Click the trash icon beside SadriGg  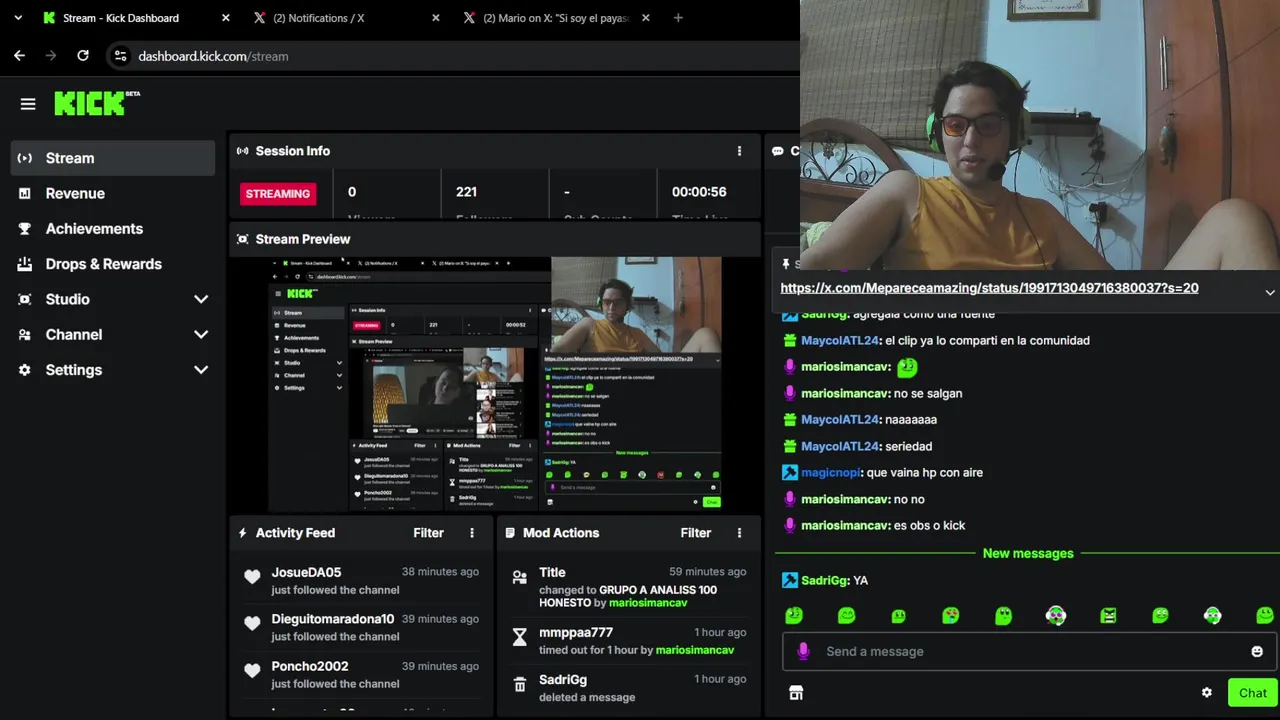(x=519, y=684)
